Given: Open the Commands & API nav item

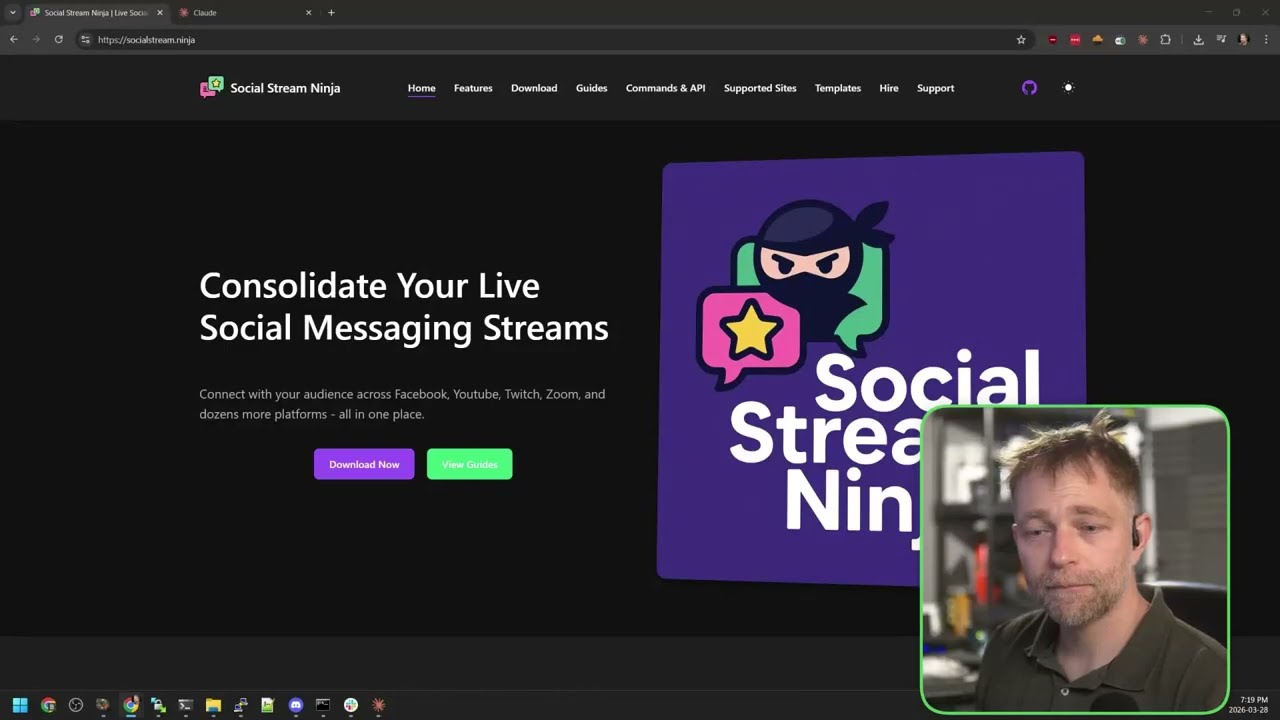Looking at the screenshot, I should click(665, 88).
